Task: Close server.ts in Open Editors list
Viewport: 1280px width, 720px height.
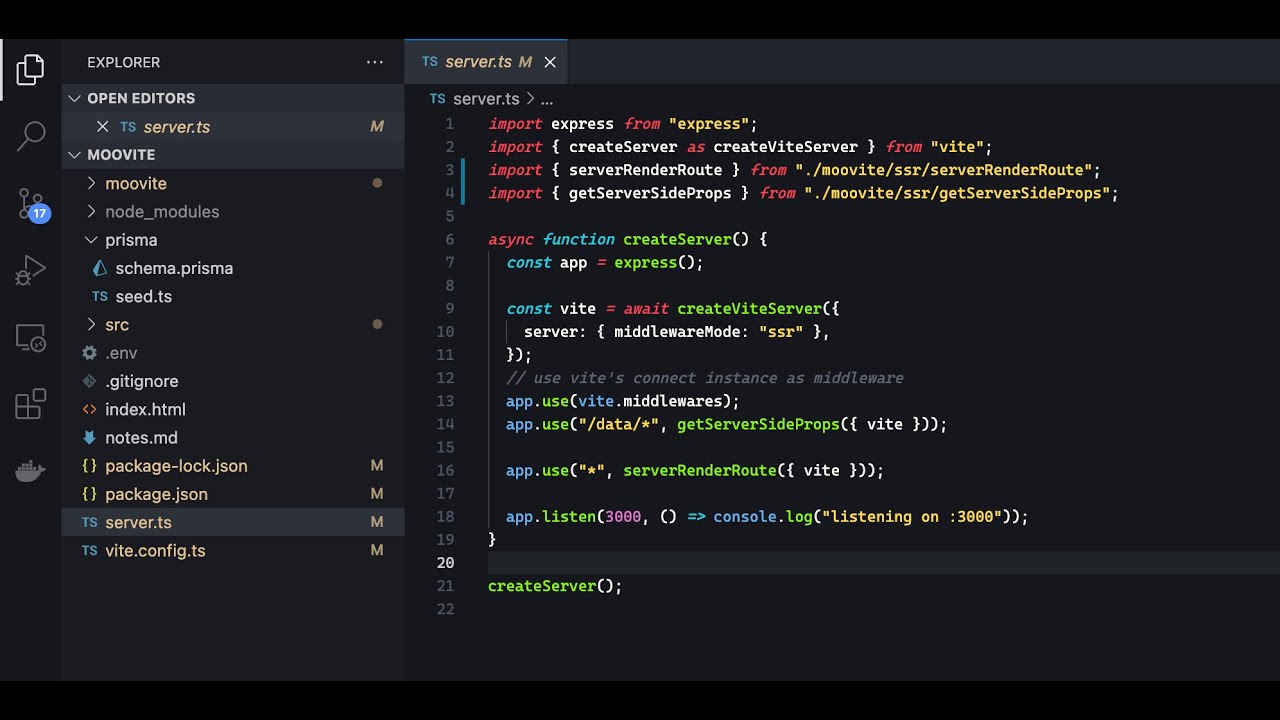Action: pos(102,127)
